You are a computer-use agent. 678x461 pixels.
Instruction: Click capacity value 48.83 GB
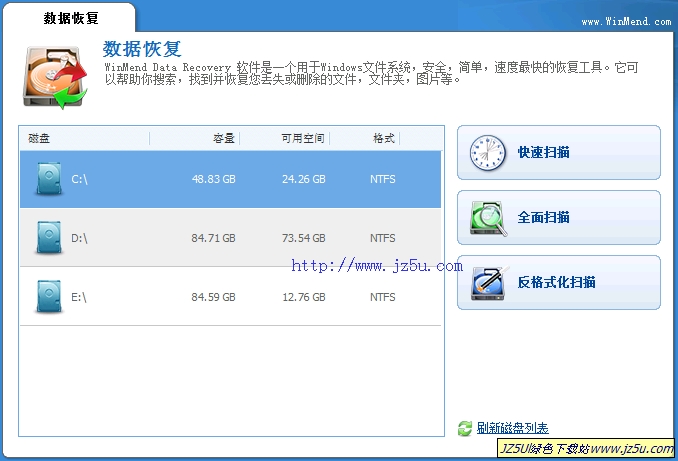coord(214,179)
